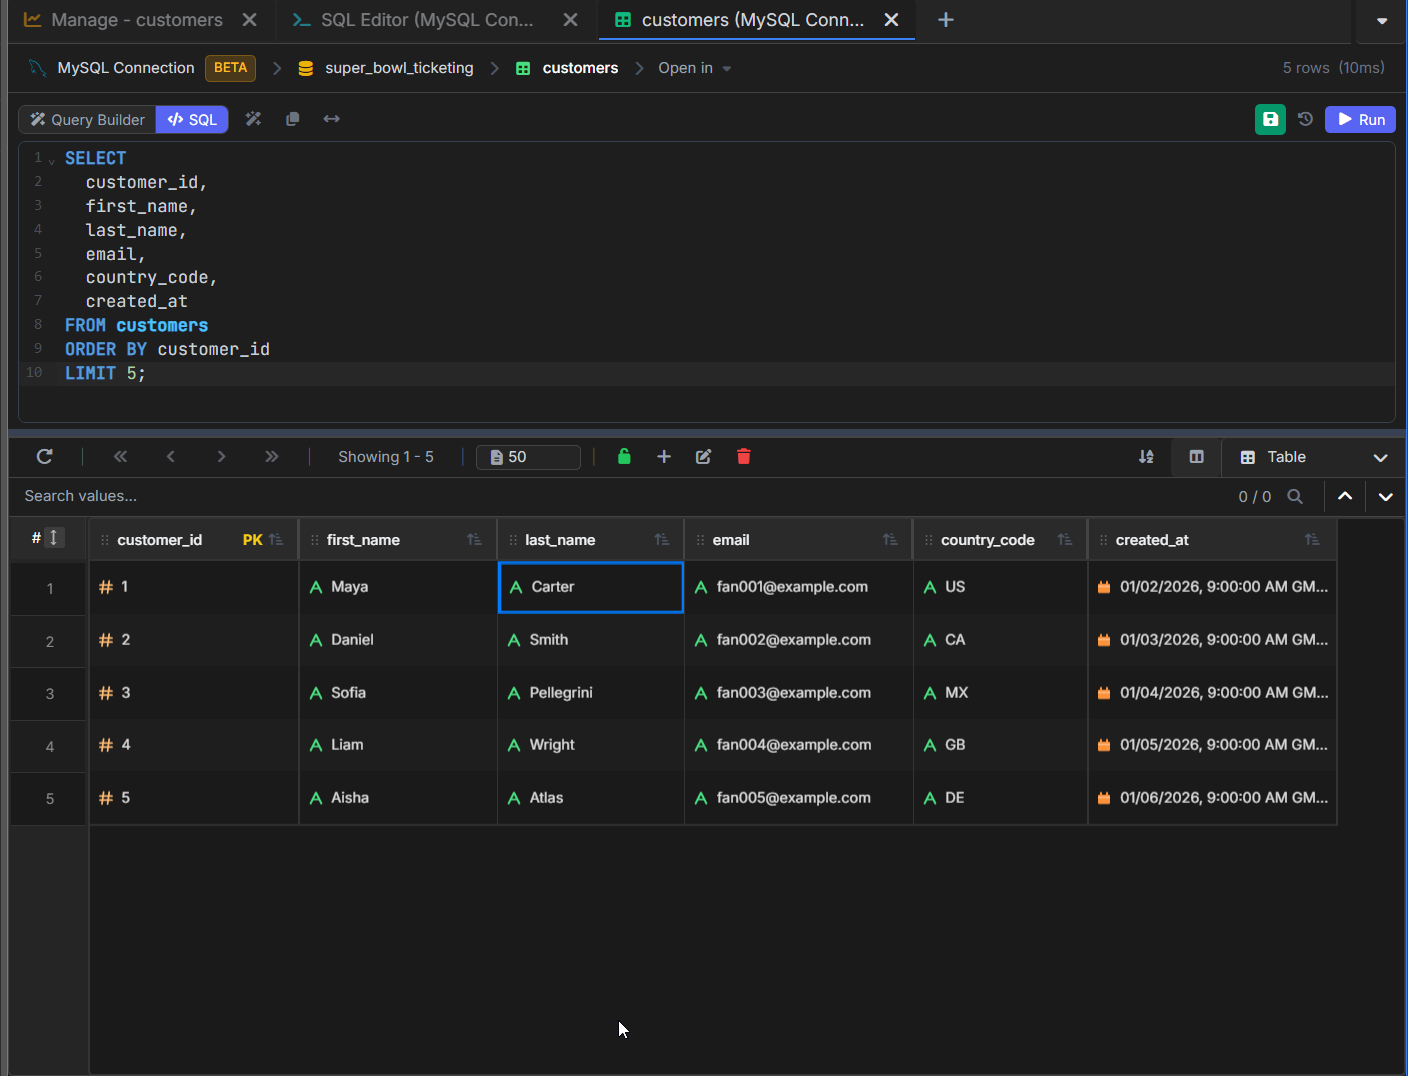Click the BETA badge
1408x1076 pixels.
tap(230, 68)
